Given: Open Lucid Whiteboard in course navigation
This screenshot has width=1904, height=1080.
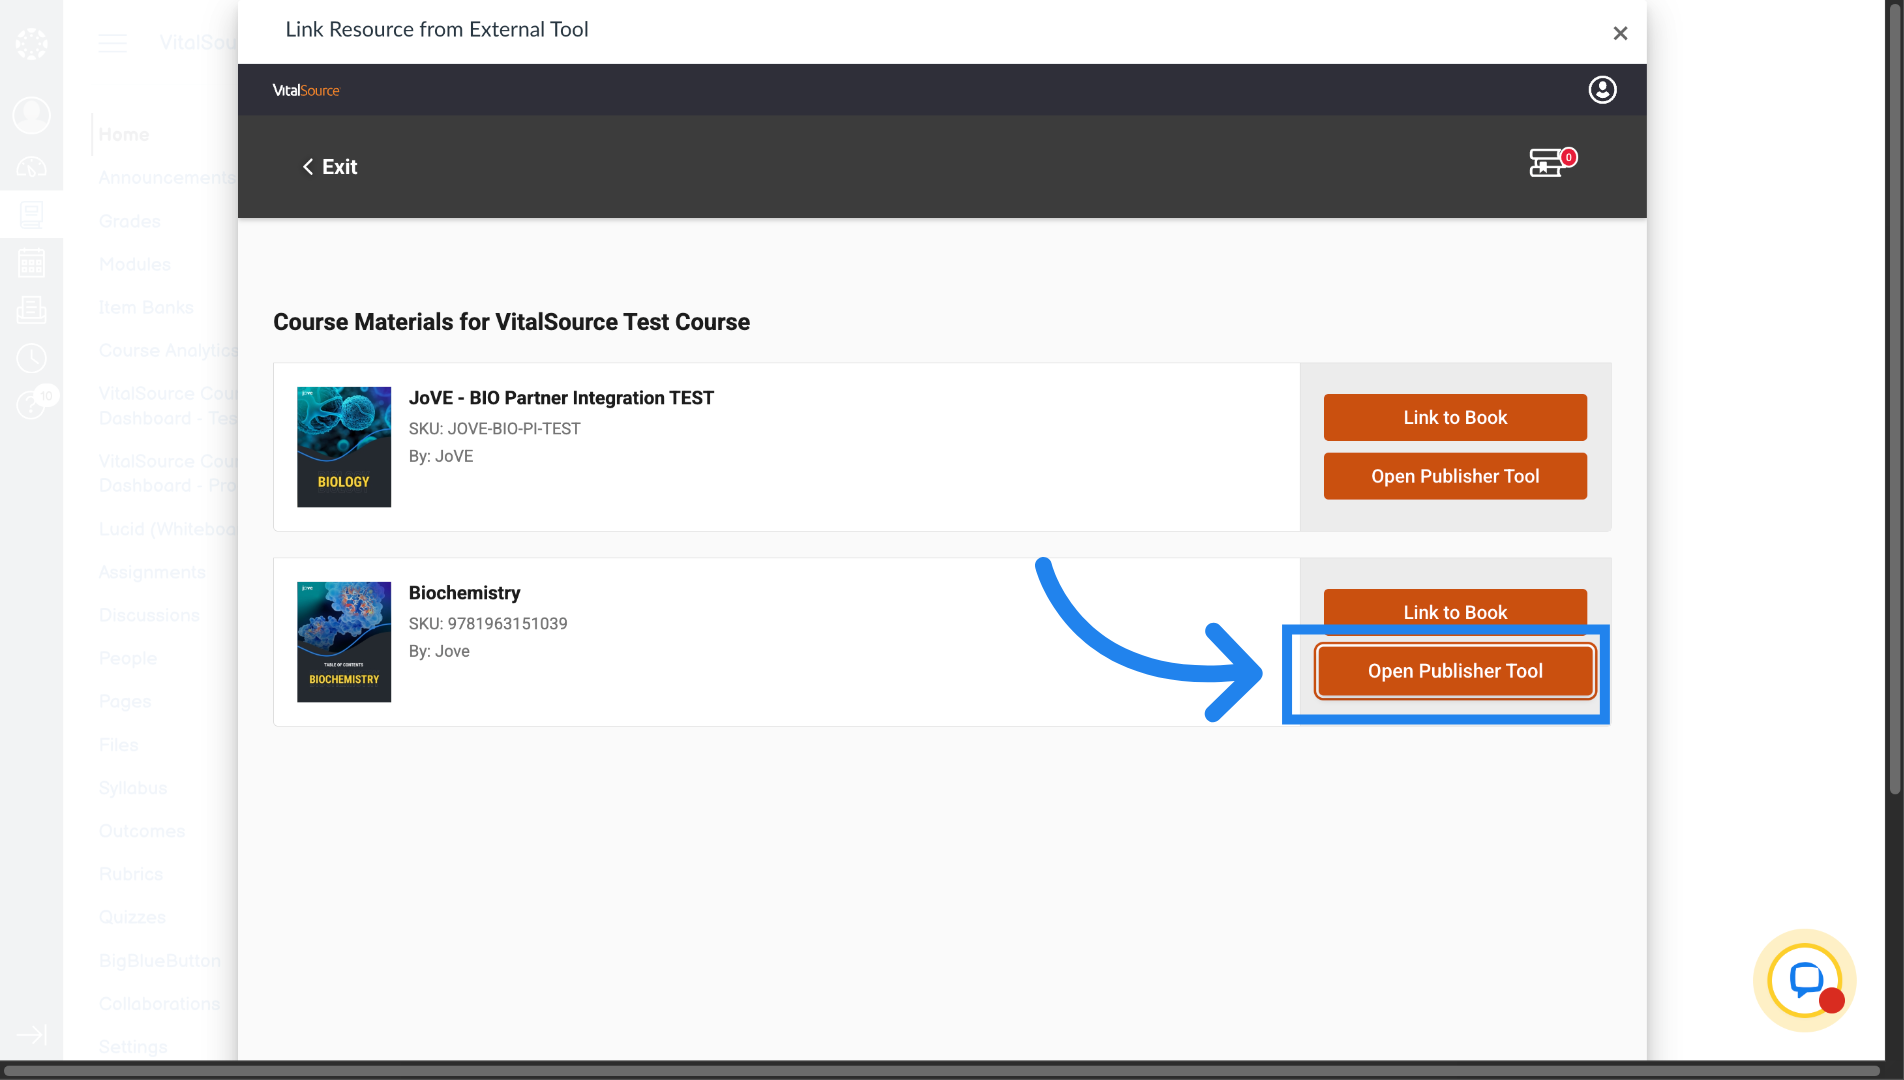Looking at the screenshot, I should pos(167,529).
